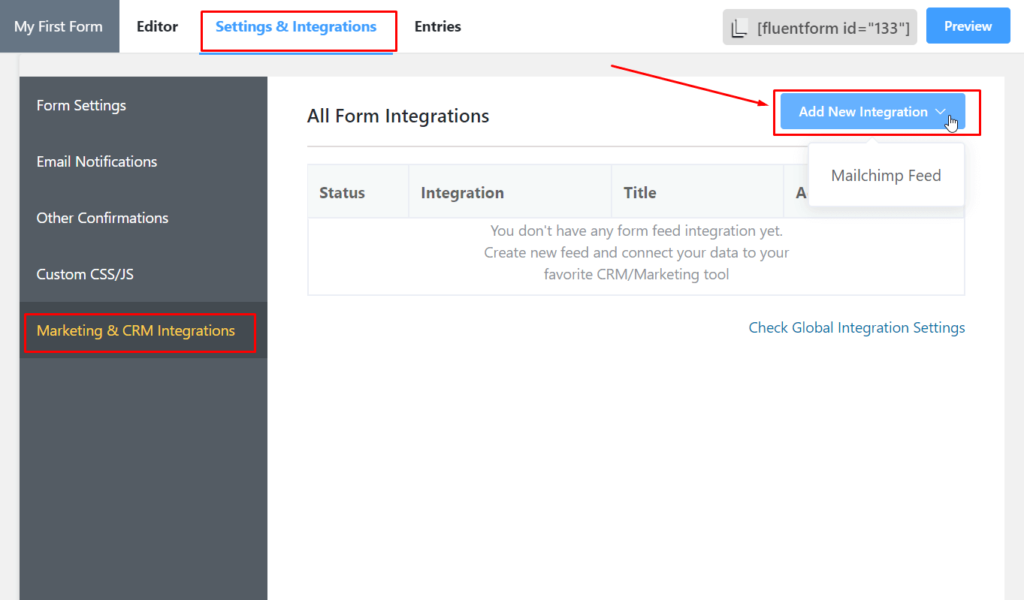
Task: Open Other Confirmations settings
Action: [x=103, y=218]
